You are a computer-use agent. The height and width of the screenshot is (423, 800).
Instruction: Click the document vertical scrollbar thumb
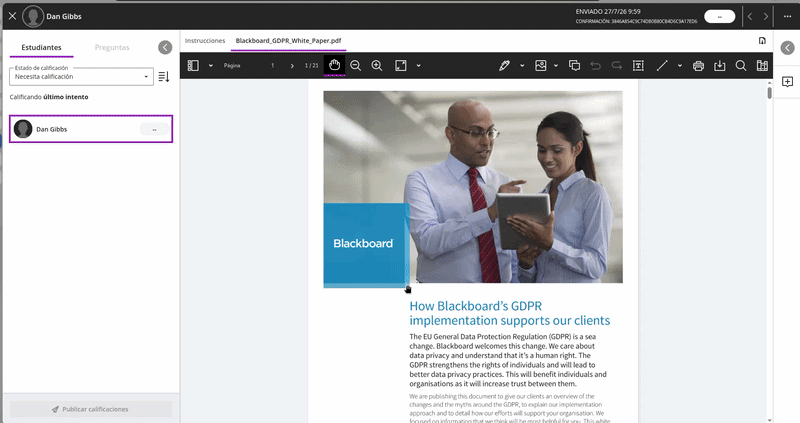[769, 93]
